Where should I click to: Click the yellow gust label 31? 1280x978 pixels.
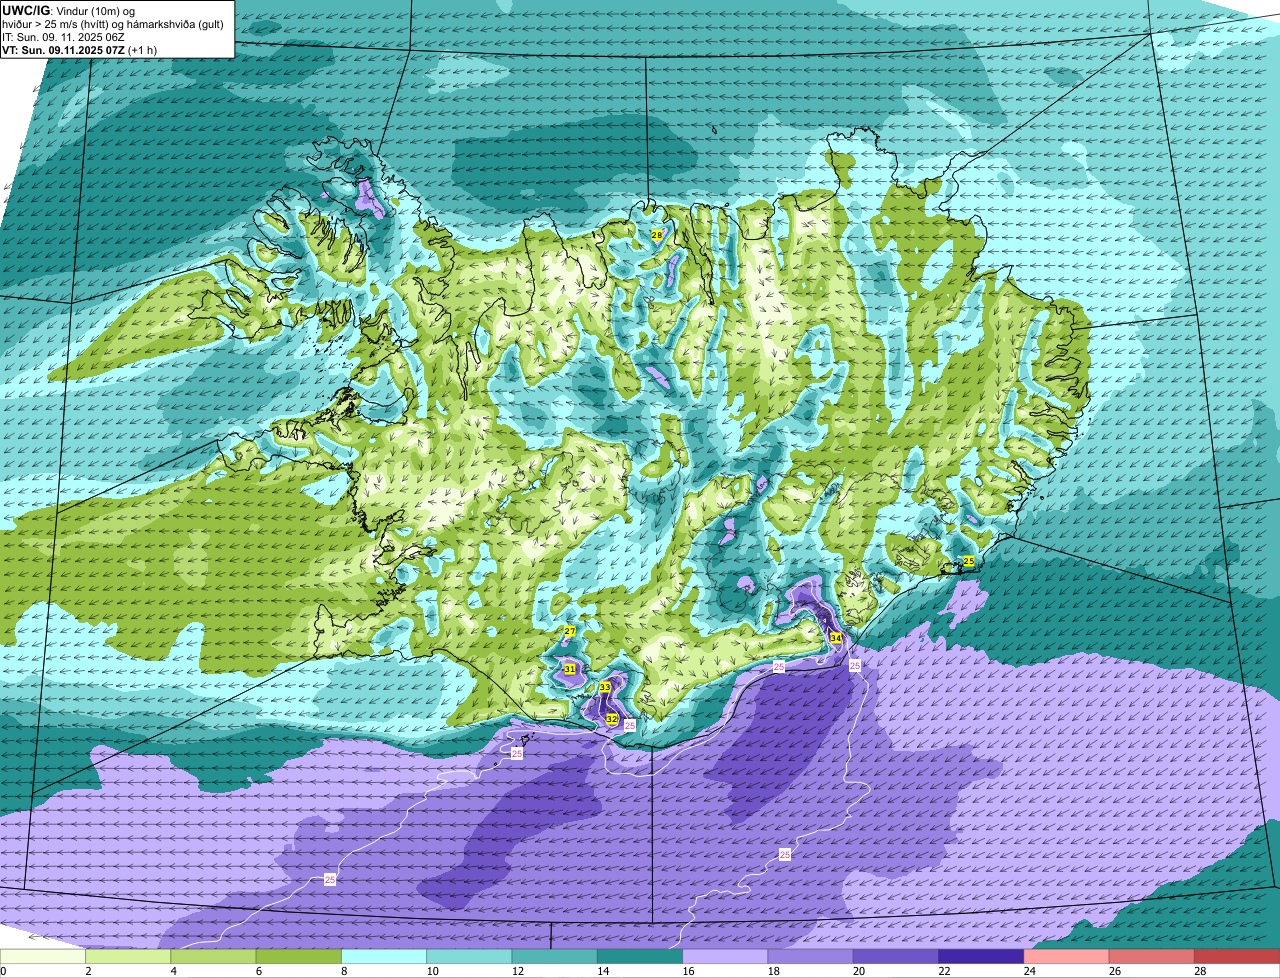tap(569, 669)
